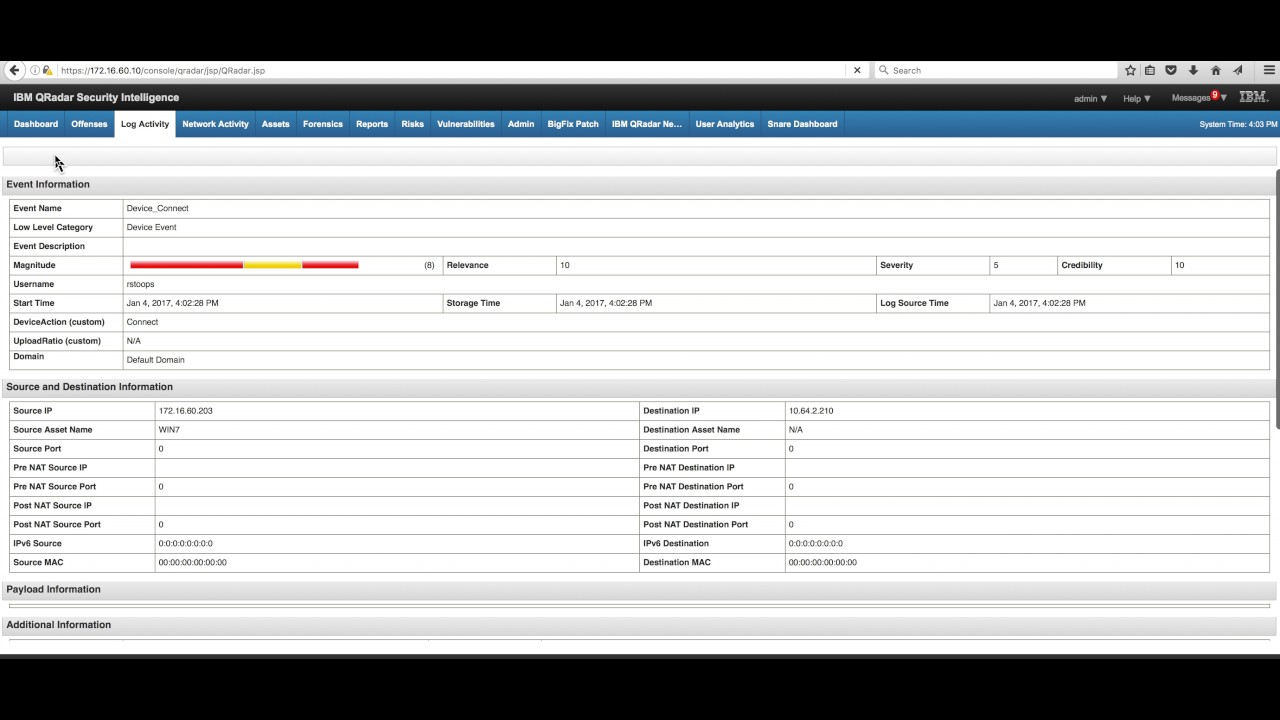Image resolution: width=1280 pixels, height=720 pixels.
Task: Show bookmarks list icon in browser toolbar
Action: tap(1150, 70)
